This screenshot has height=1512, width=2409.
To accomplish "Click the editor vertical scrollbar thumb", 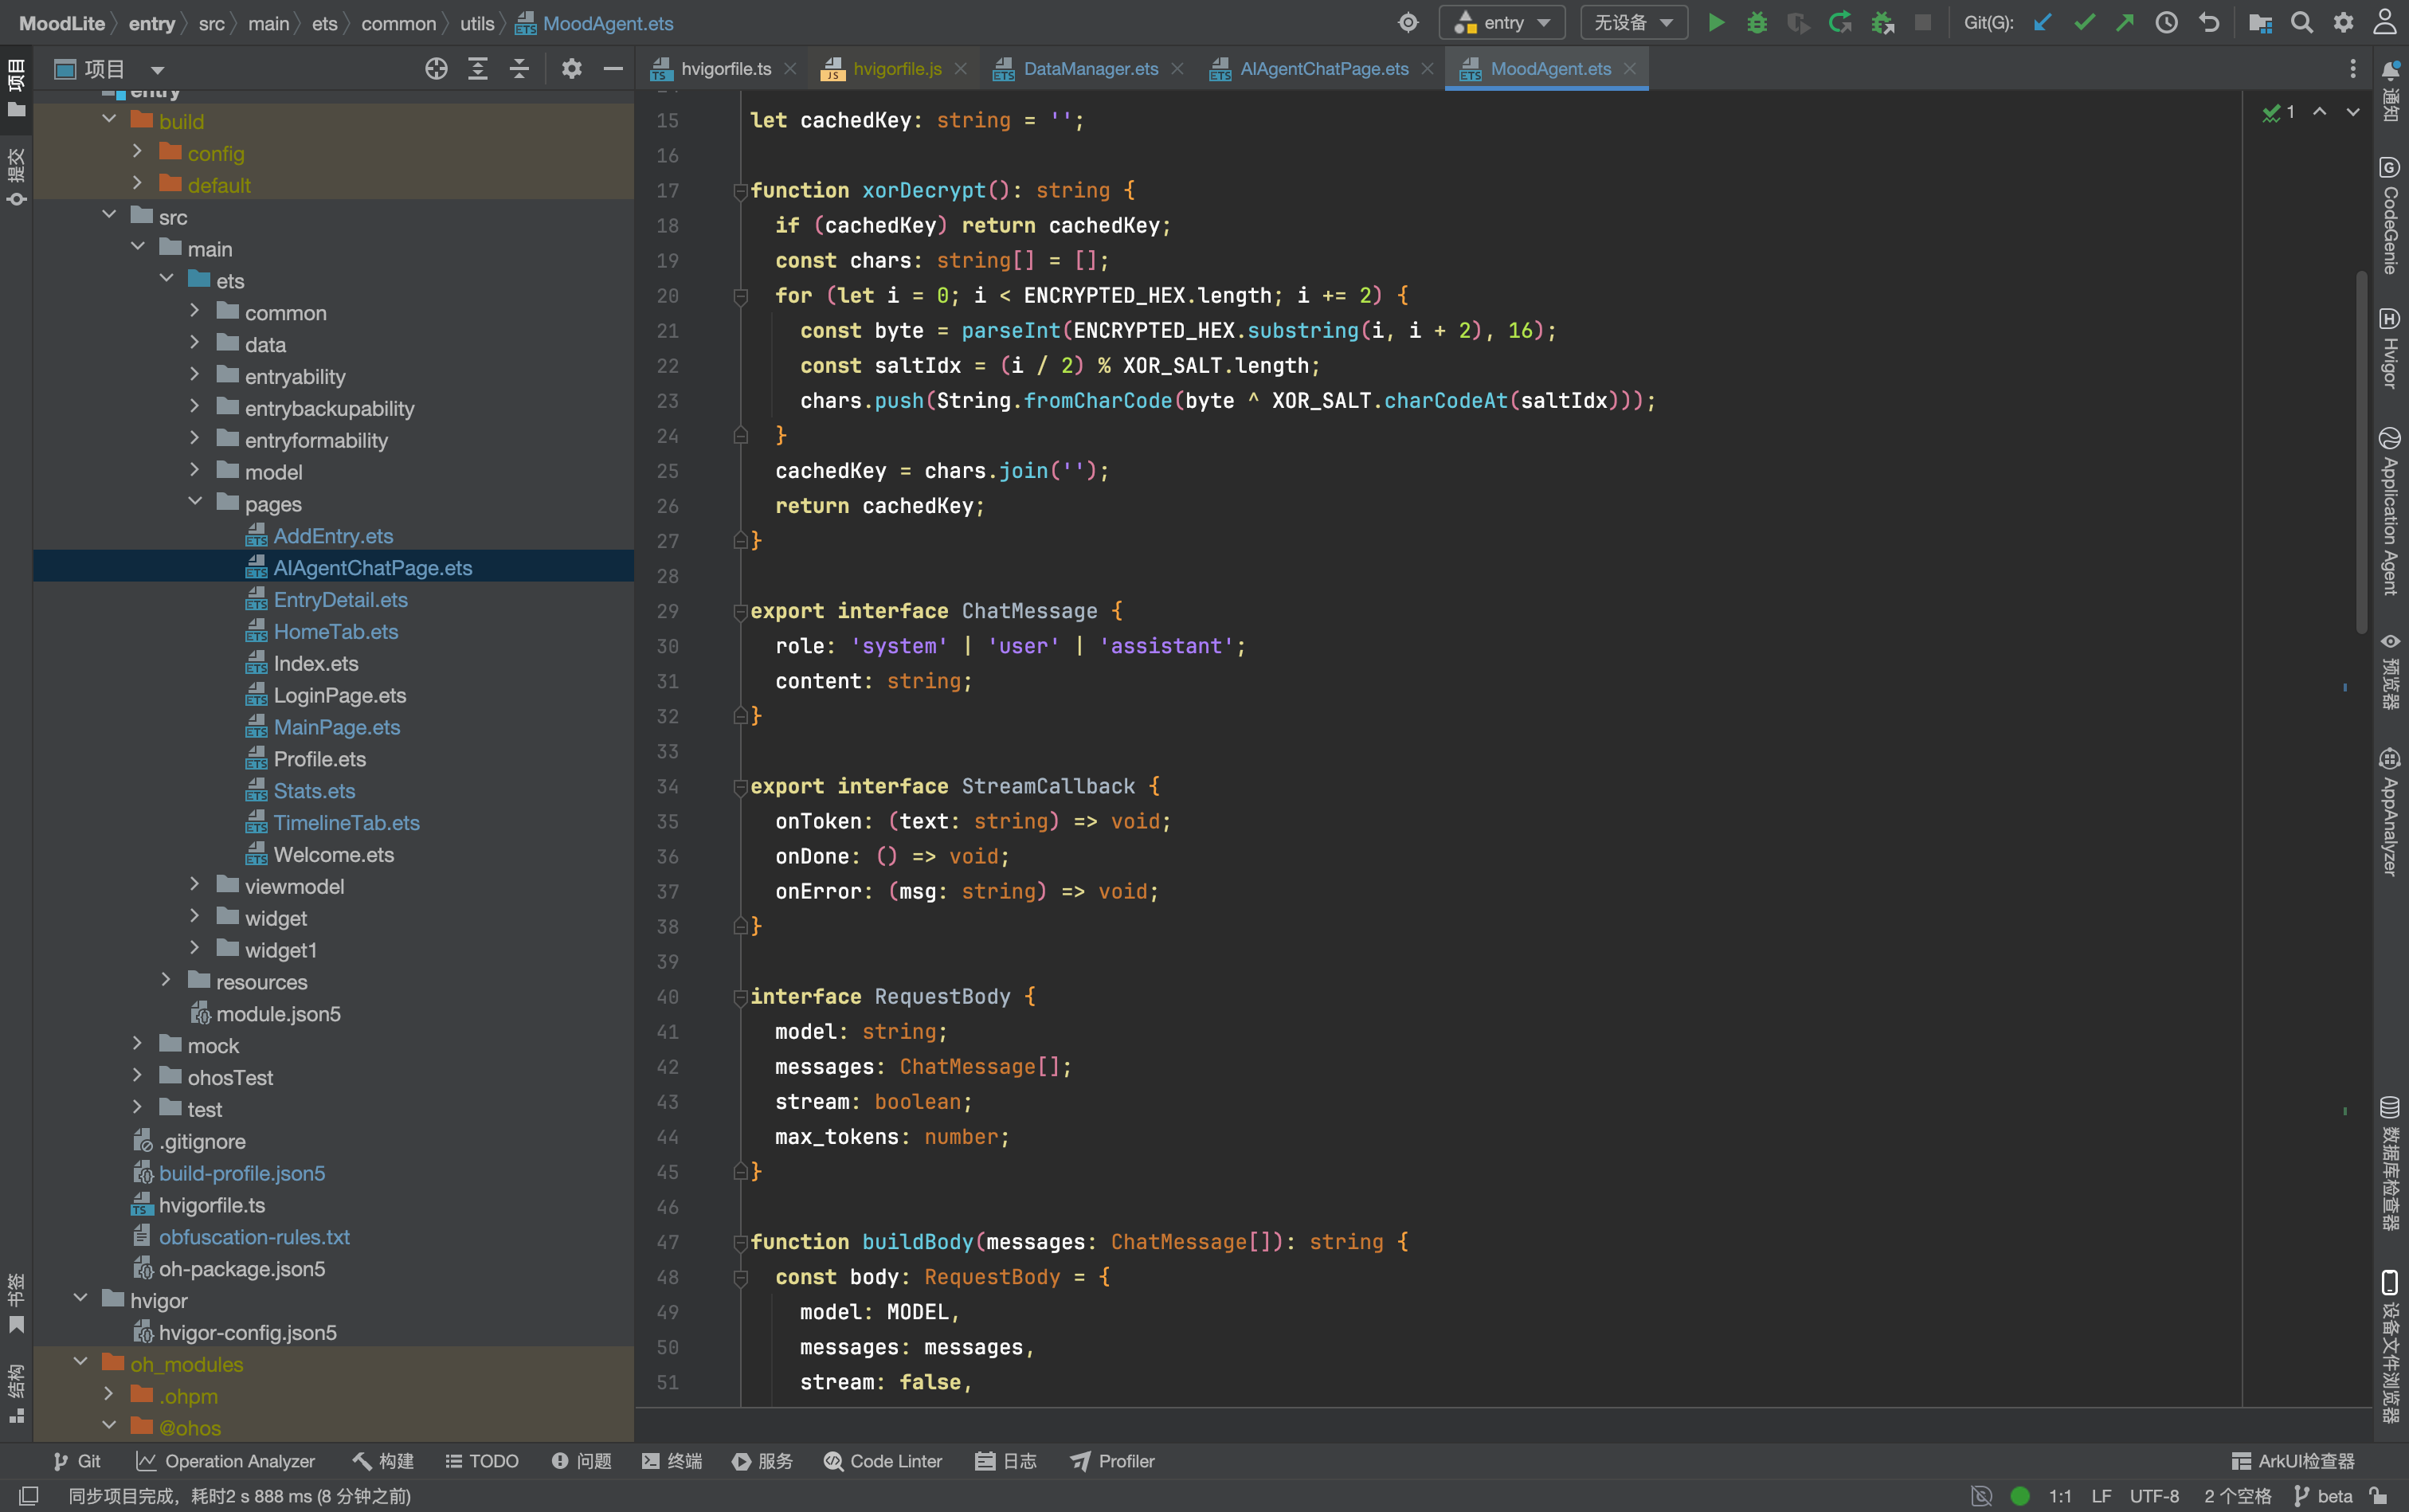I will (x=2362, y=450).
